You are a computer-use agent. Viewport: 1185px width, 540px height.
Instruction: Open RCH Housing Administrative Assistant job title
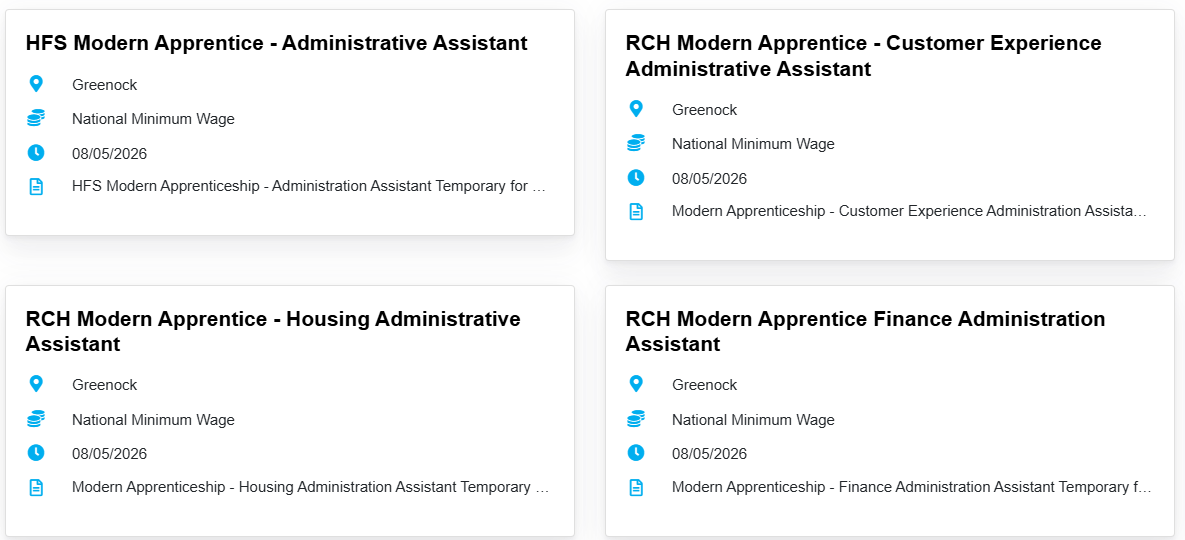click(x=273, y=331)
